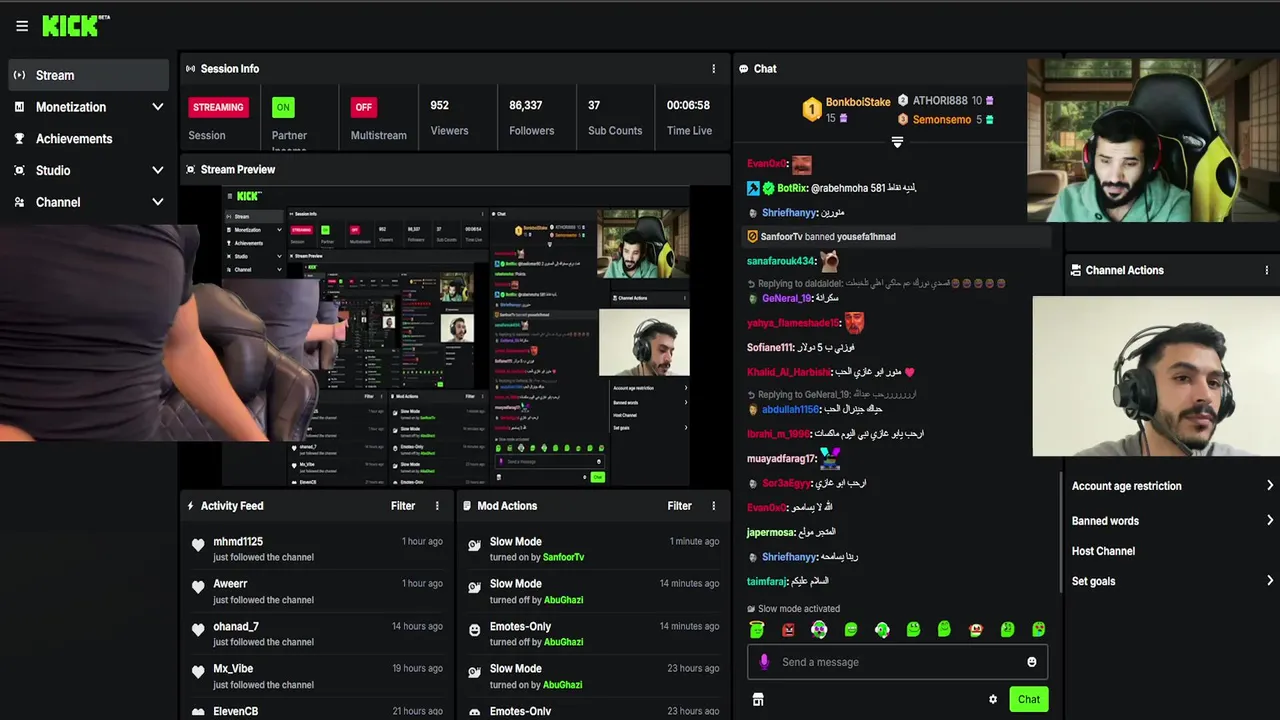Focus the Send a message field
This screenshot has height=720, width=1280.
897,662
